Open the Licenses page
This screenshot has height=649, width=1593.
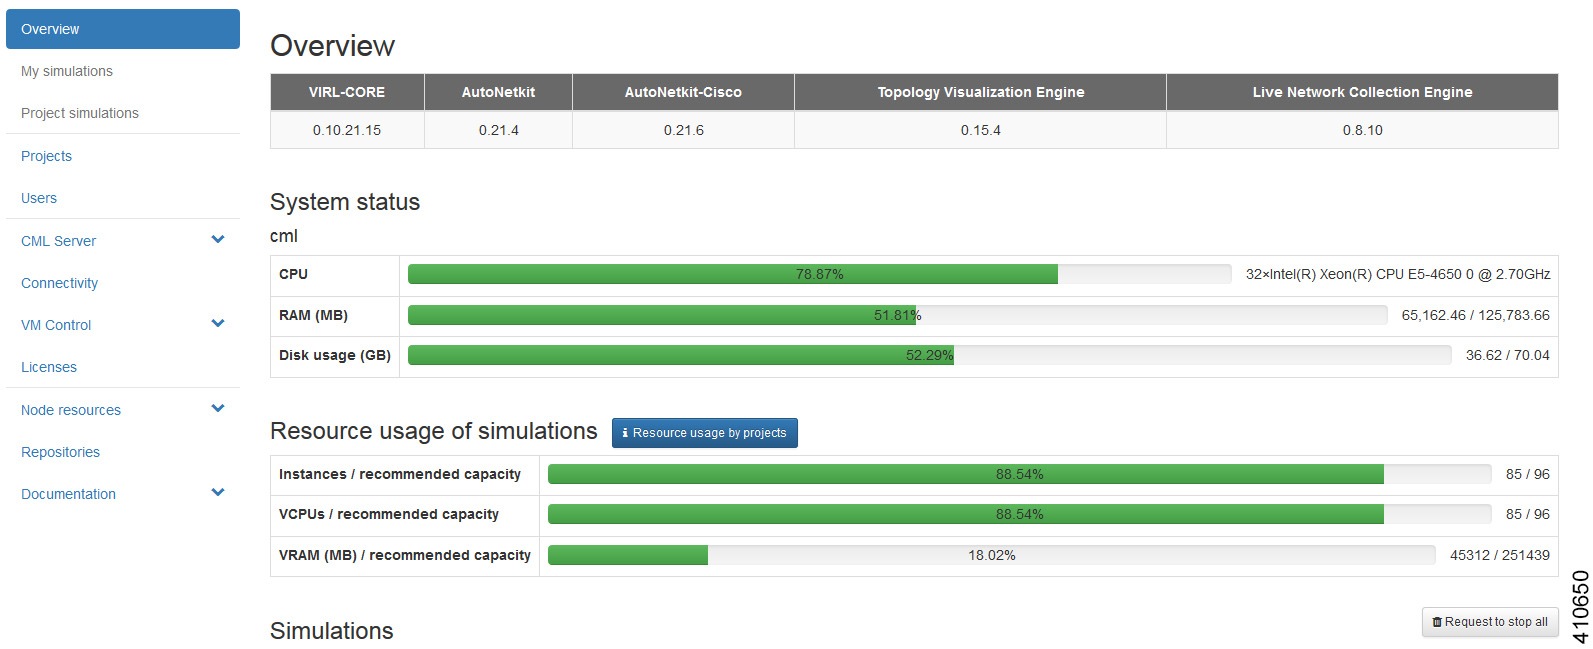point(49,367)
